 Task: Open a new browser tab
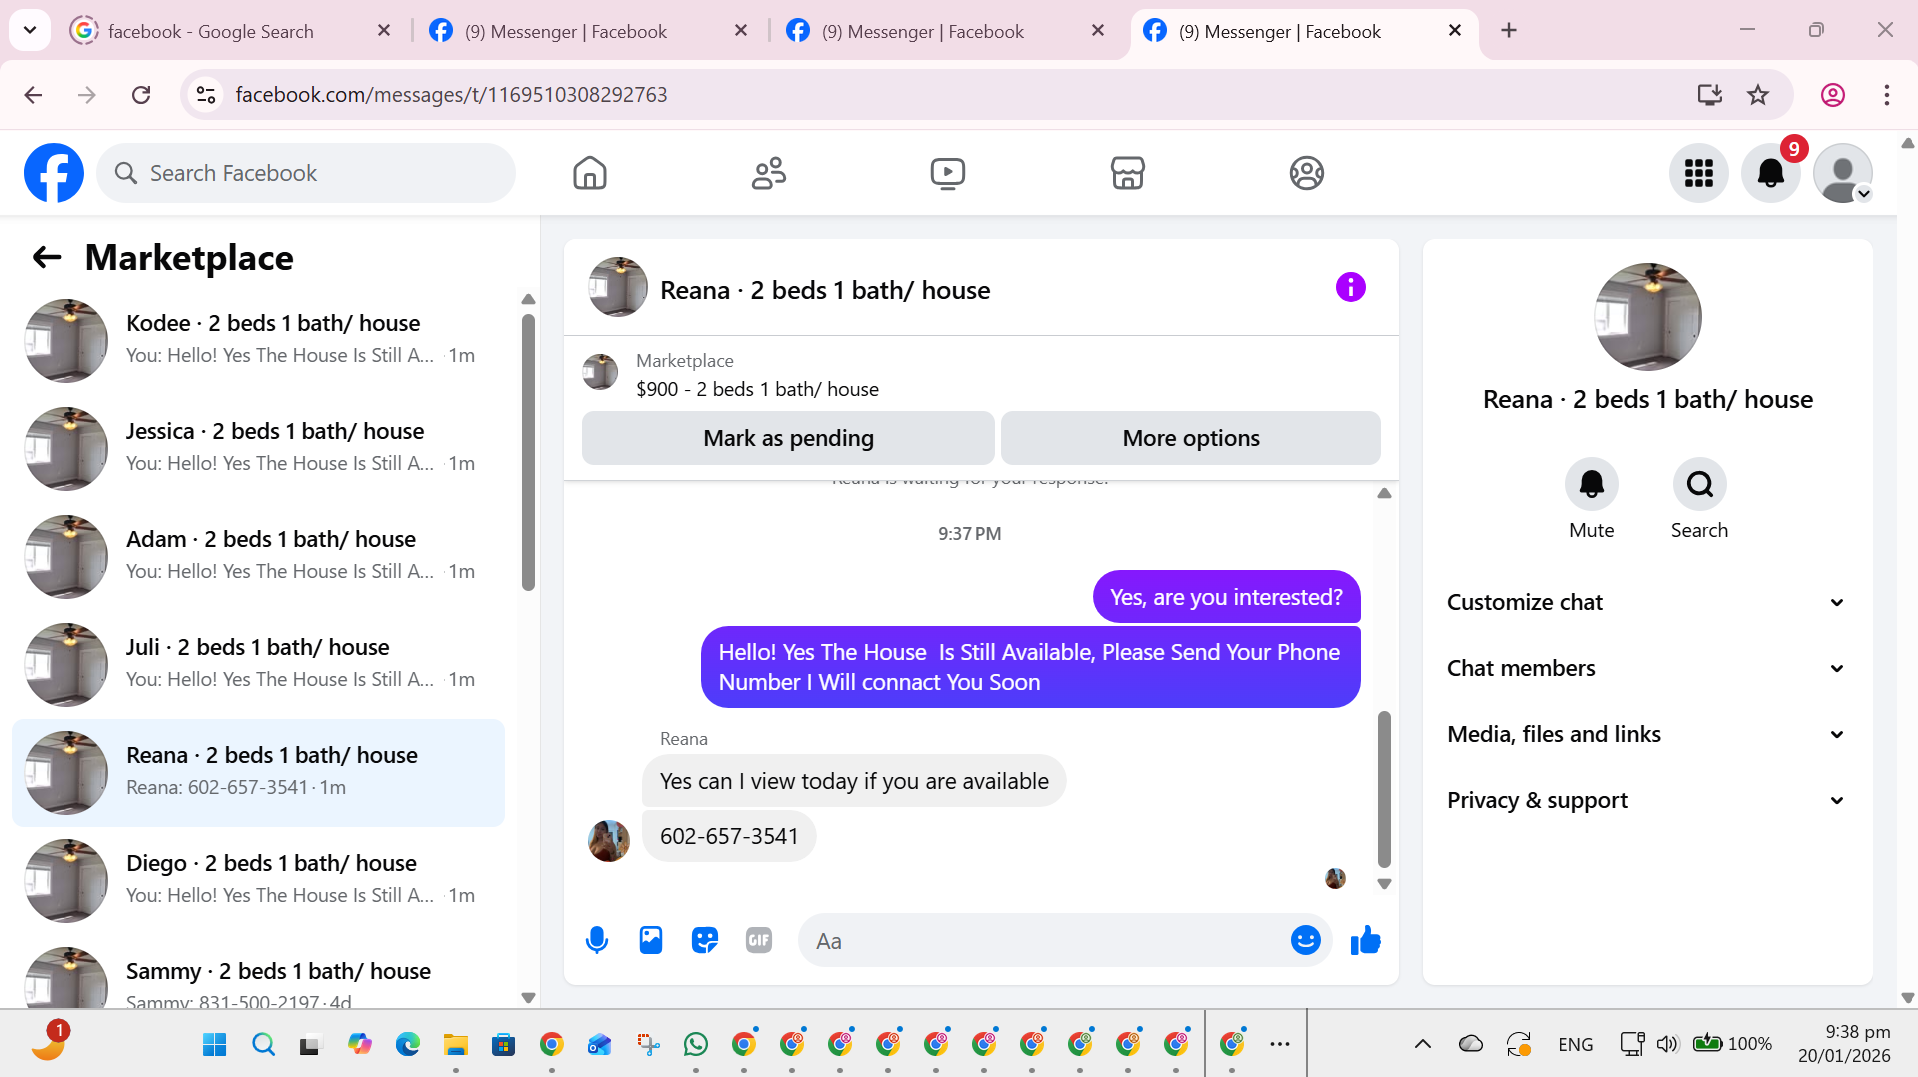(x=1509, y=31)
